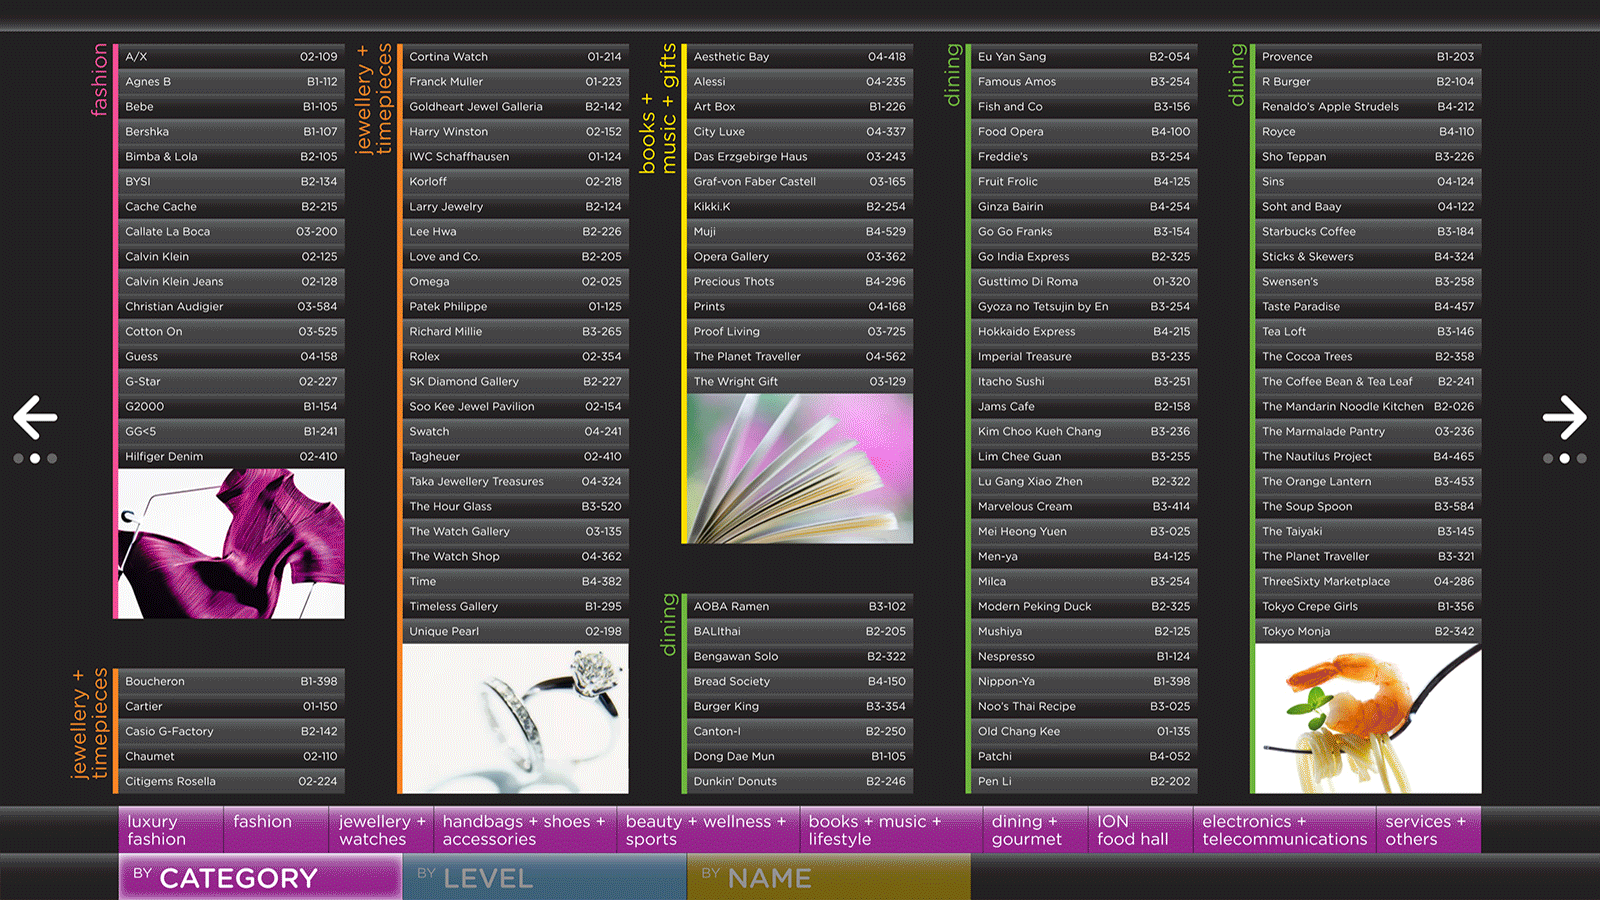Viewport: 1600px width, 900px height.
Task: Choose The Wright Gift row
Action: (799, 382)
